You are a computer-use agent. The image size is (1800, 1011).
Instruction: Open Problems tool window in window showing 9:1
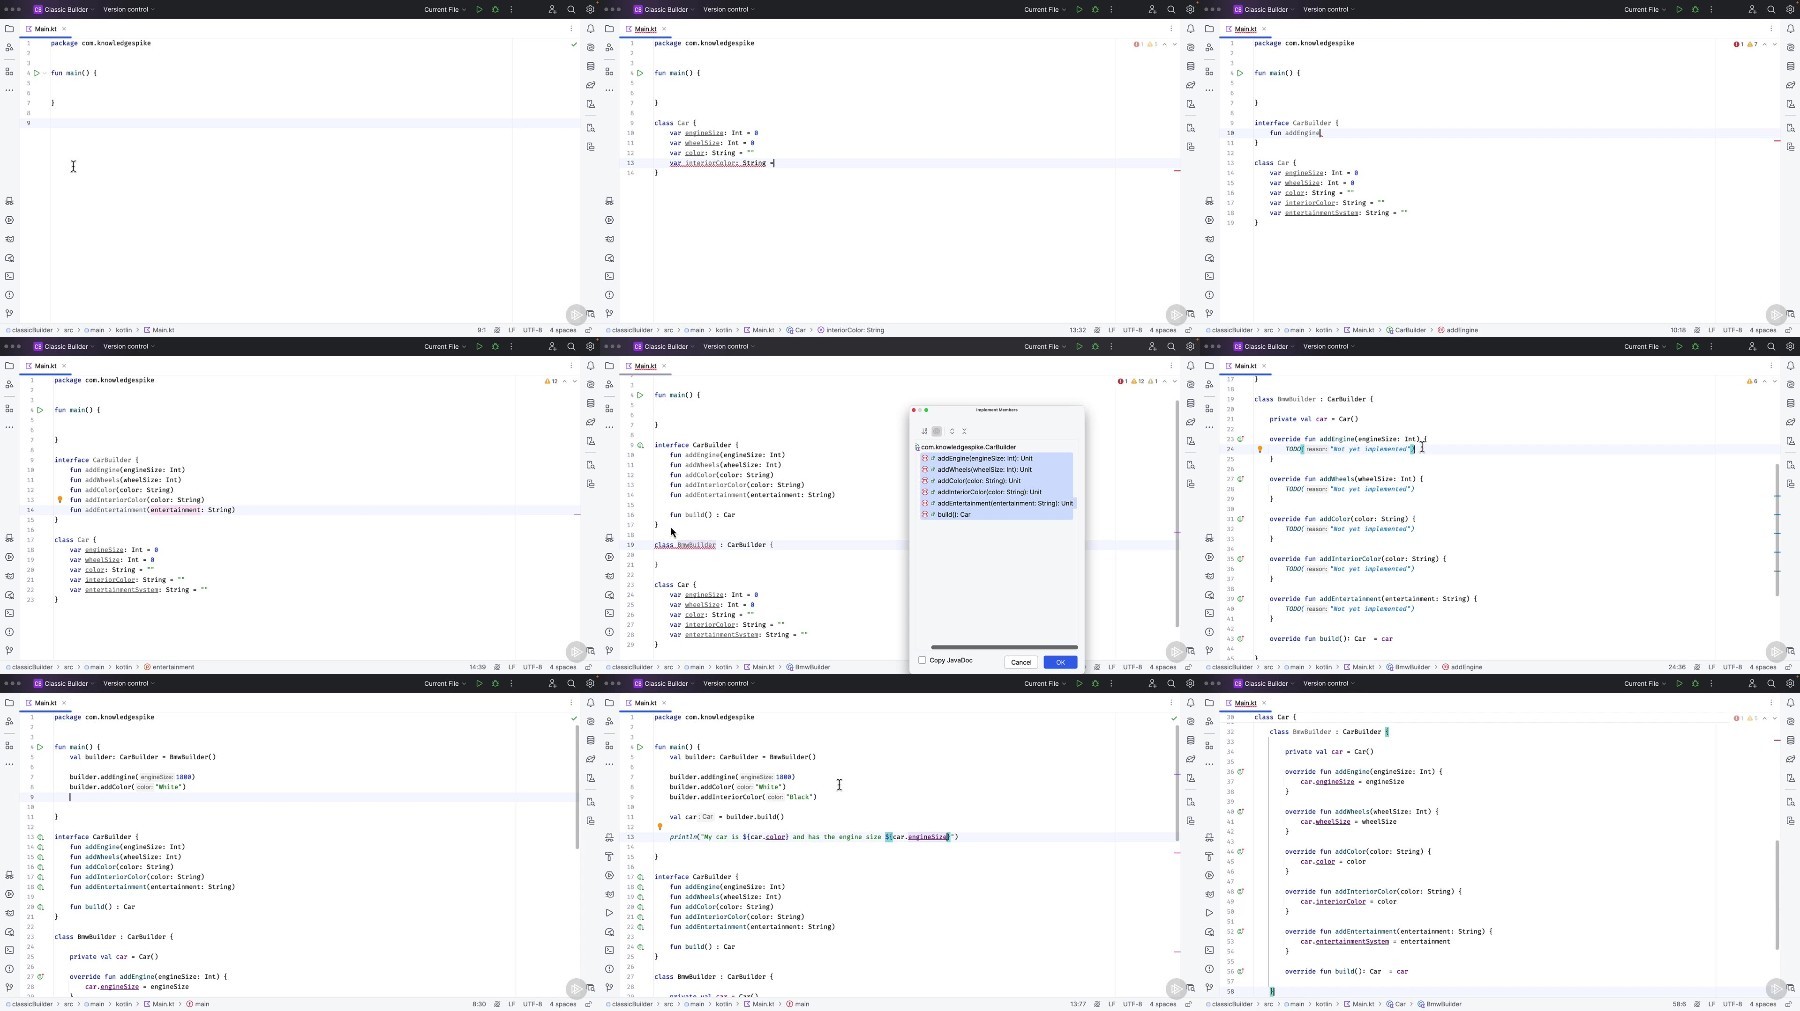click(x=9, y=295)
